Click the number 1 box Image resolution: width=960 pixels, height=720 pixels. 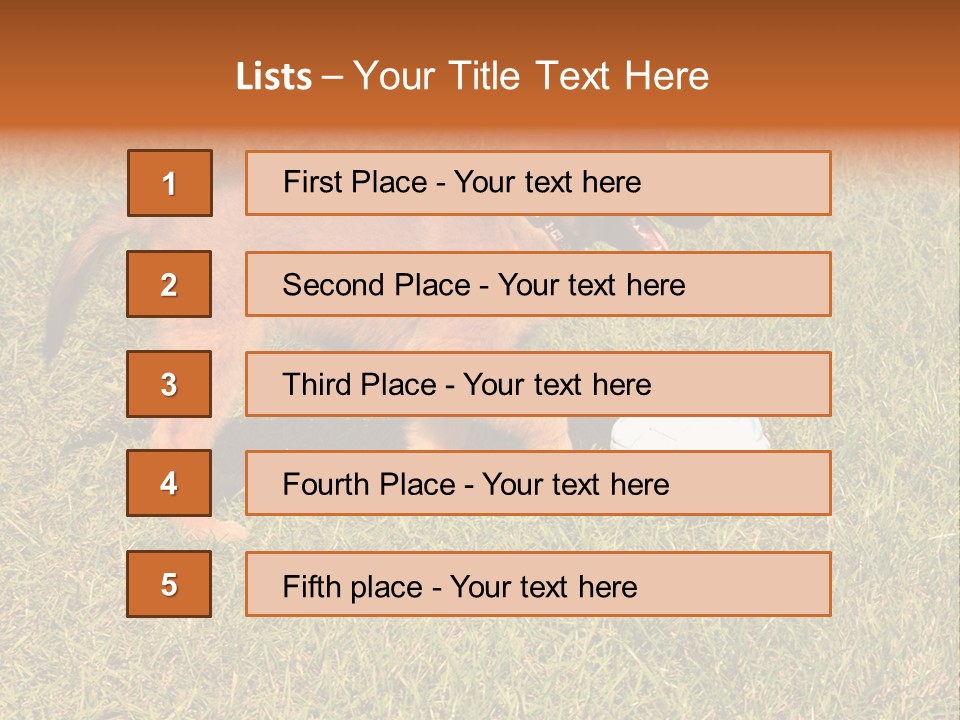pyautogui.click(x=169, y=183)
